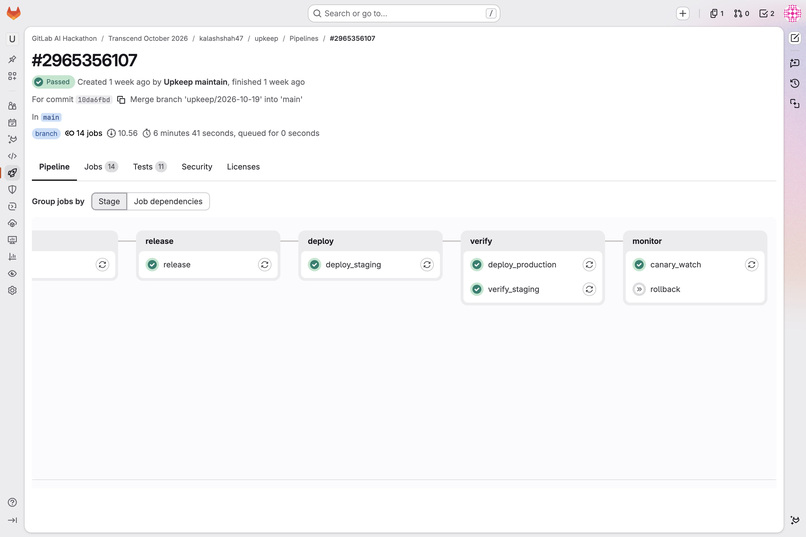Open the Deploy icon below the shield
The width and height of the screenshot is (806, 537).
12,206
